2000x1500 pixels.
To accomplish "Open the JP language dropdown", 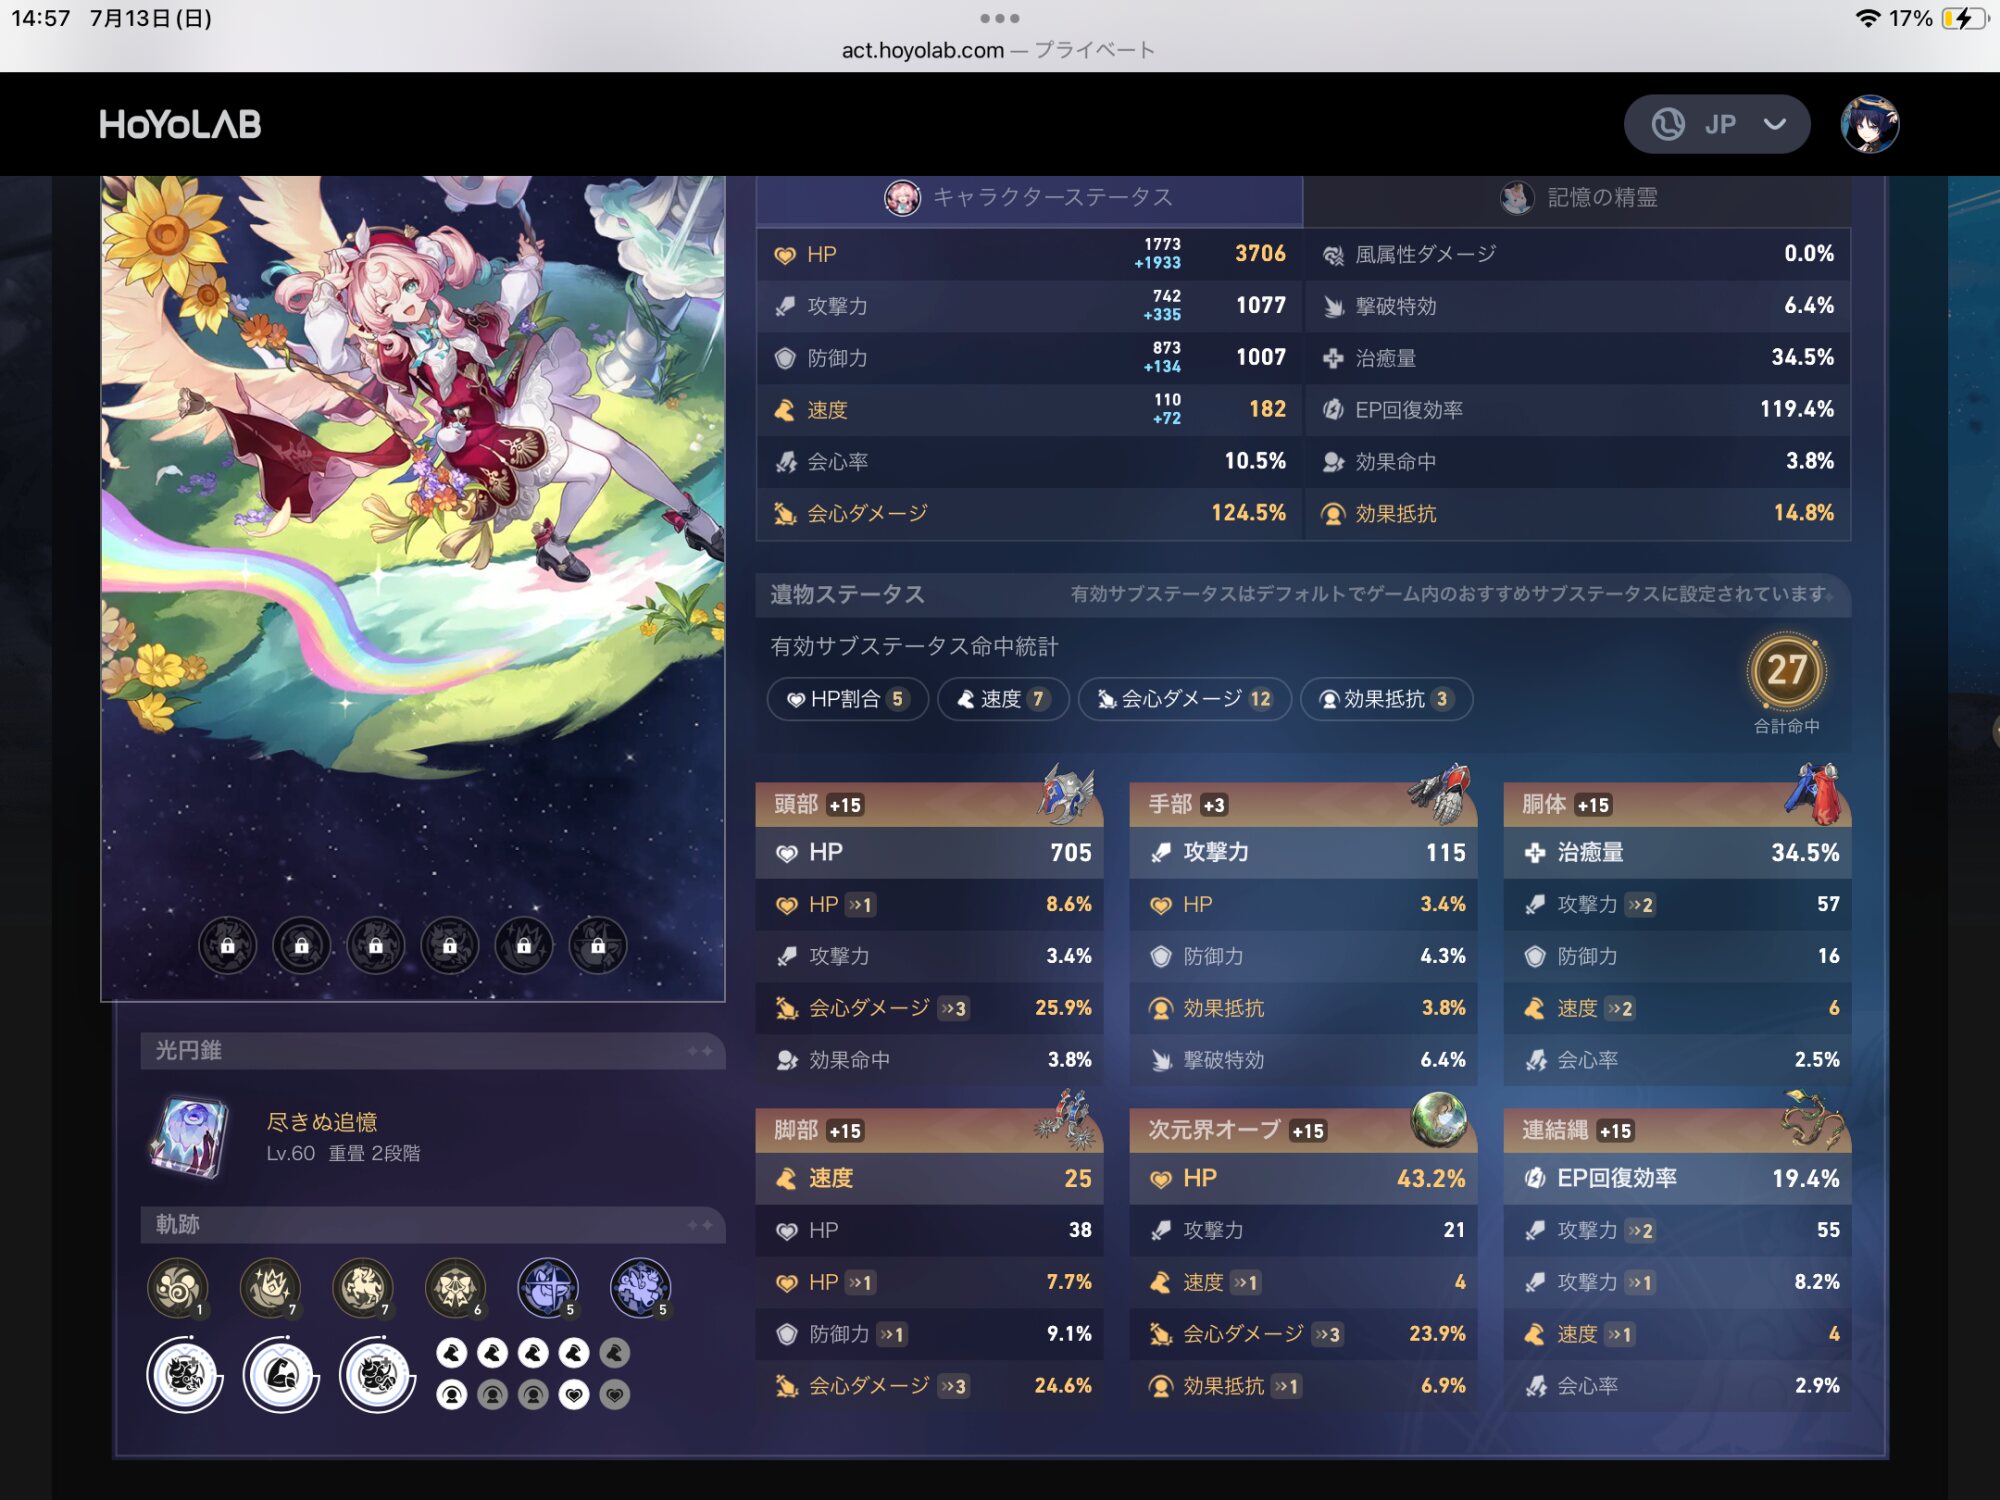I will 1716,124.
